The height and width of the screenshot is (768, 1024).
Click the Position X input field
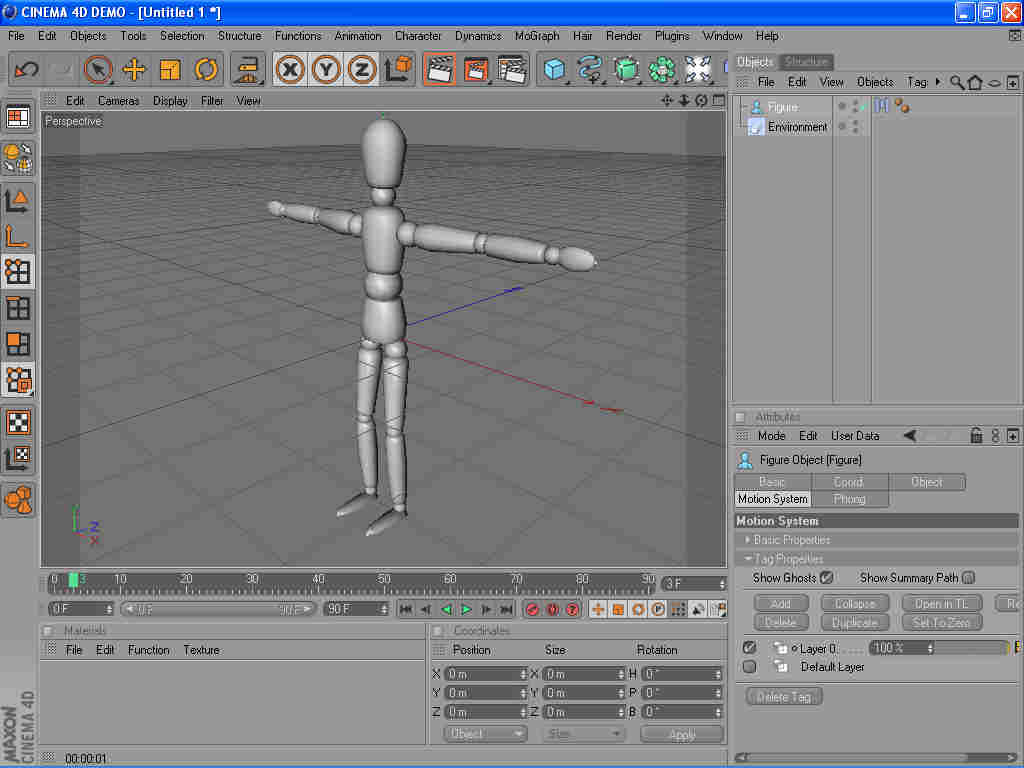coord(485,674)
